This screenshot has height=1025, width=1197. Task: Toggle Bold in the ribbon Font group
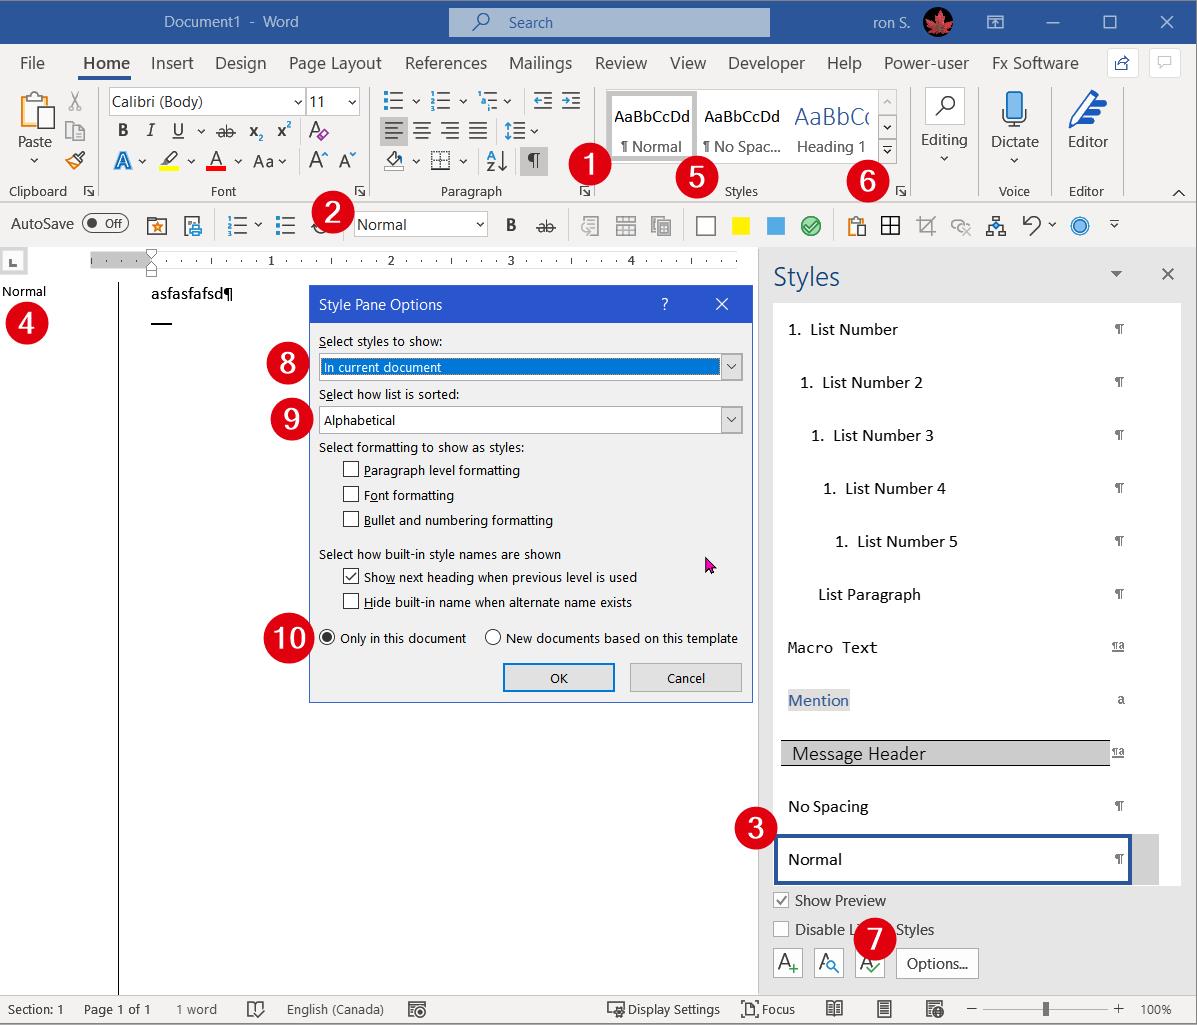(x=123, y=131)
